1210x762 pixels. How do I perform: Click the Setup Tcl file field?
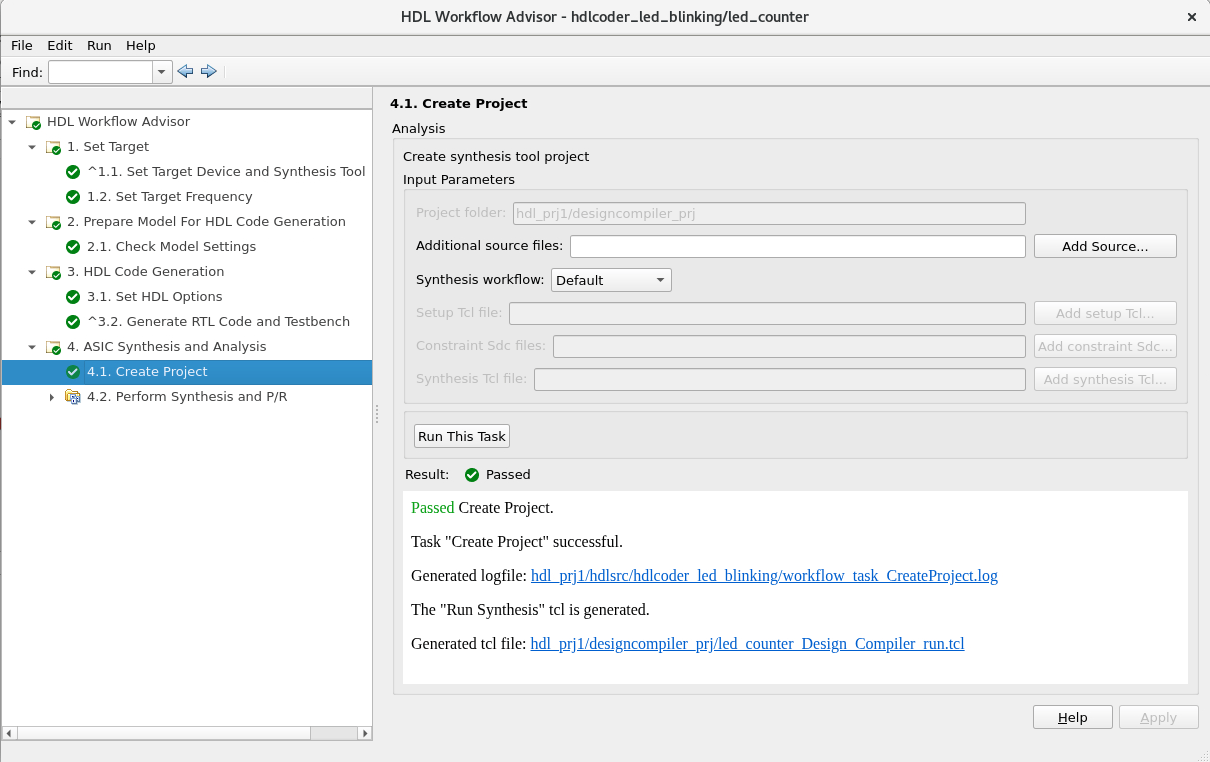point(767,313)
